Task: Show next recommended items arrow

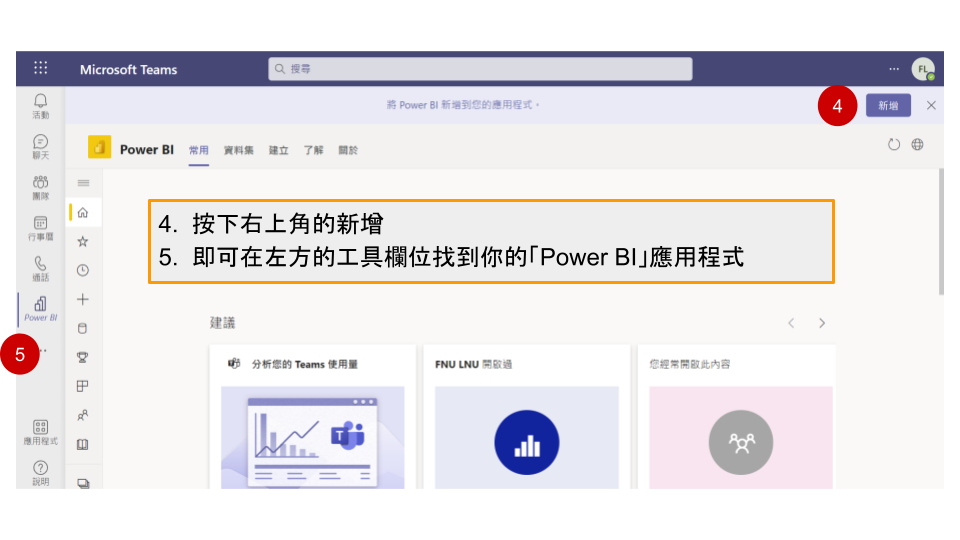Action: 822,323
